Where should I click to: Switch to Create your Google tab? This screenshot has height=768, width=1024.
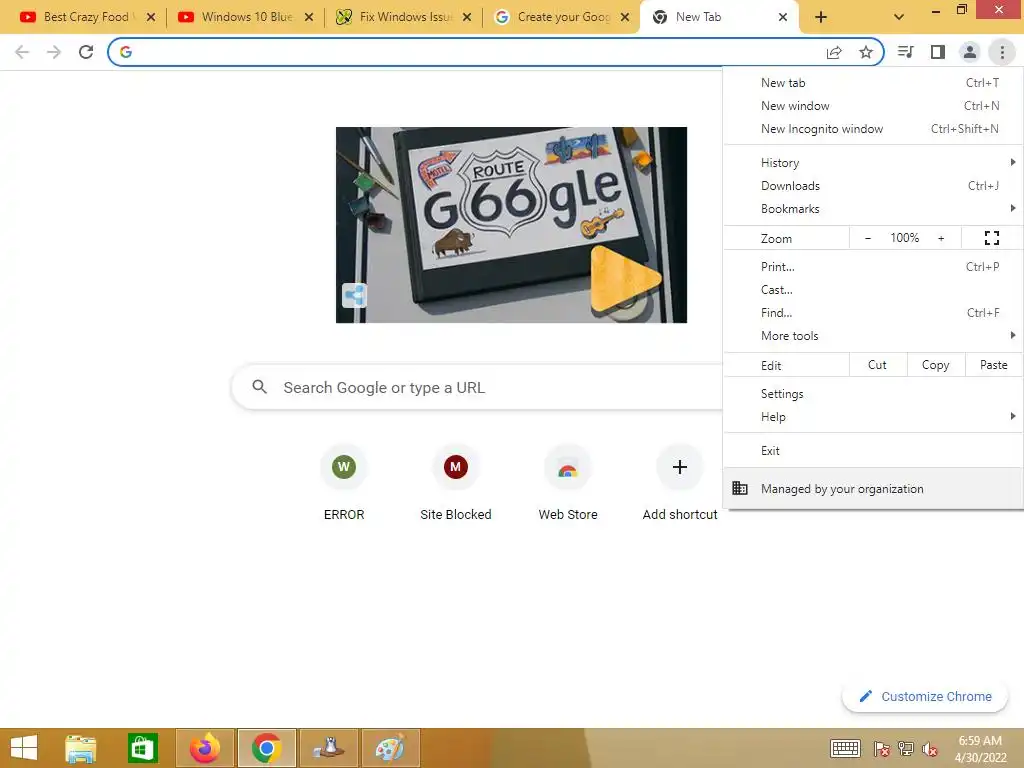pyautogui.click(x=562, y=17)
